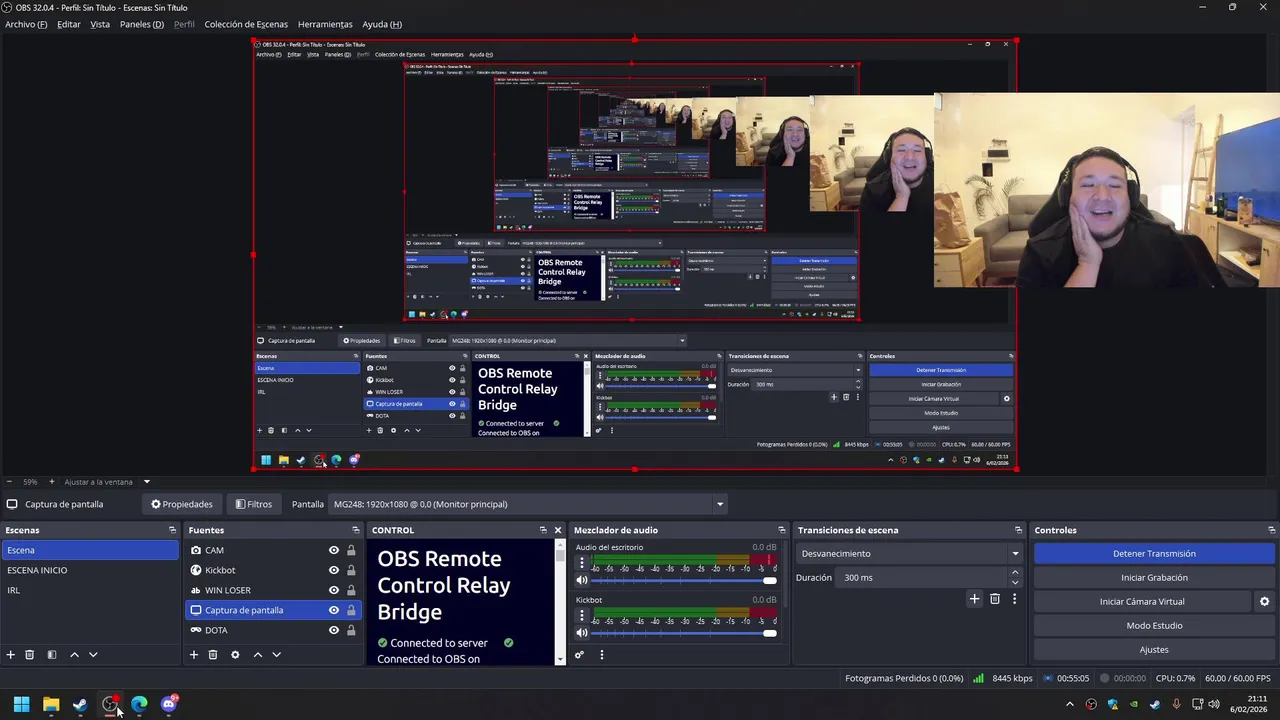Remove scene transition using trash icon
Viewport: 1280px width, 720px height.
click(x=994, y=599)
